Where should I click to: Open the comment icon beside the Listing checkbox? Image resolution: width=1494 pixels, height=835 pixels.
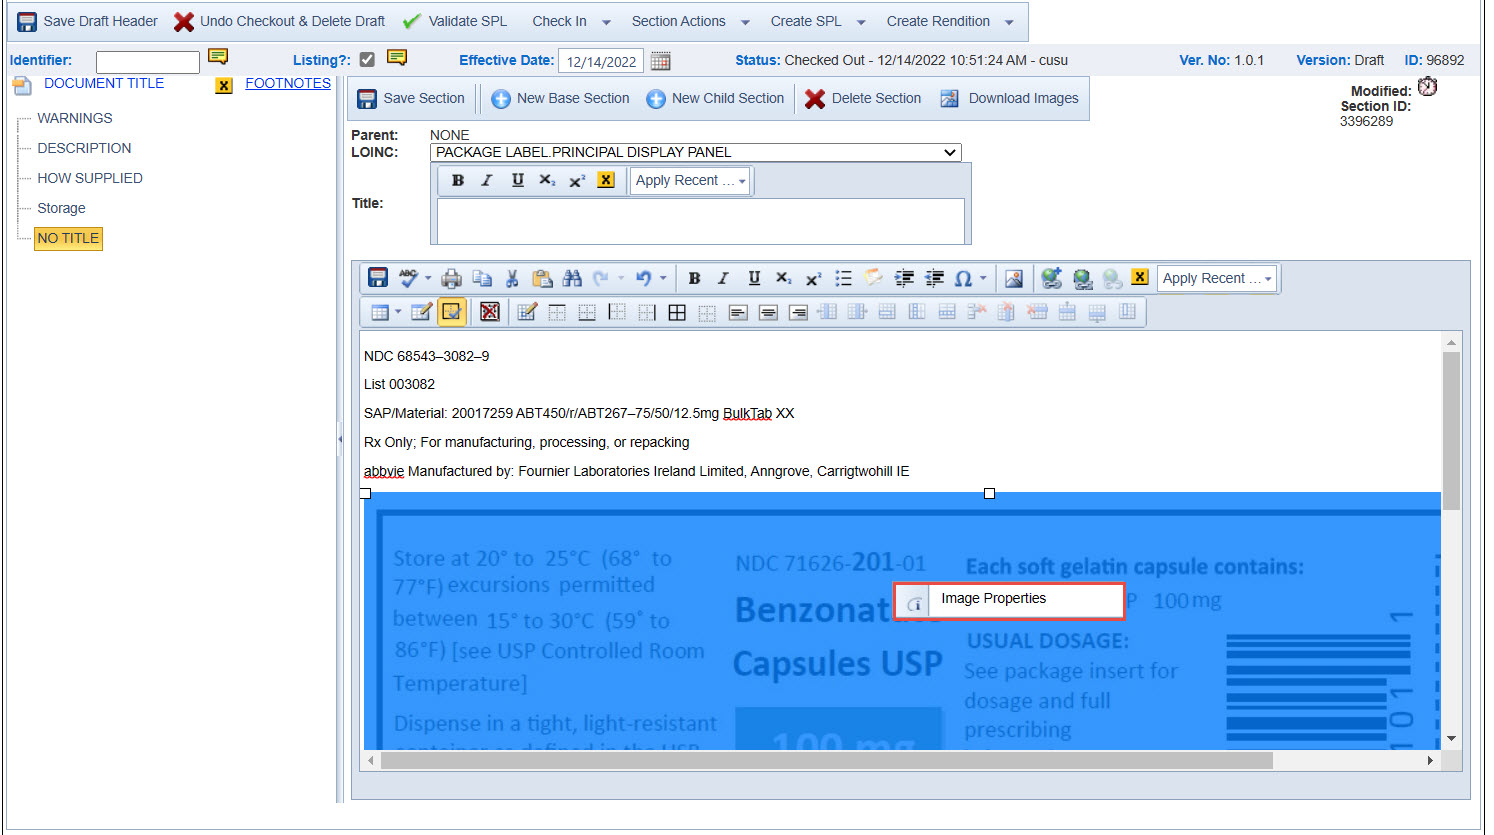coord(397,58)
